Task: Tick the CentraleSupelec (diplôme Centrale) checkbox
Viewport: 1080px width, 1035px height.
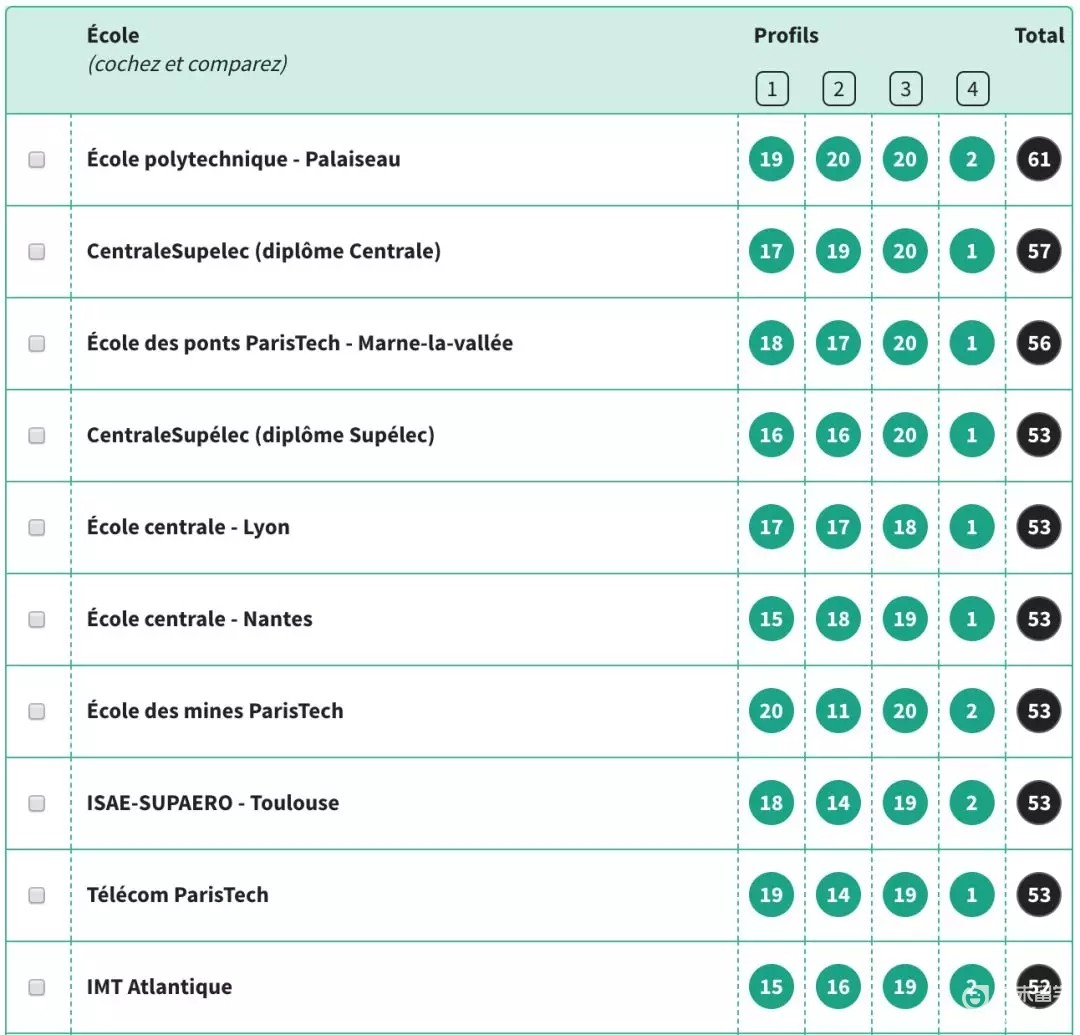Action: (37, 251)
